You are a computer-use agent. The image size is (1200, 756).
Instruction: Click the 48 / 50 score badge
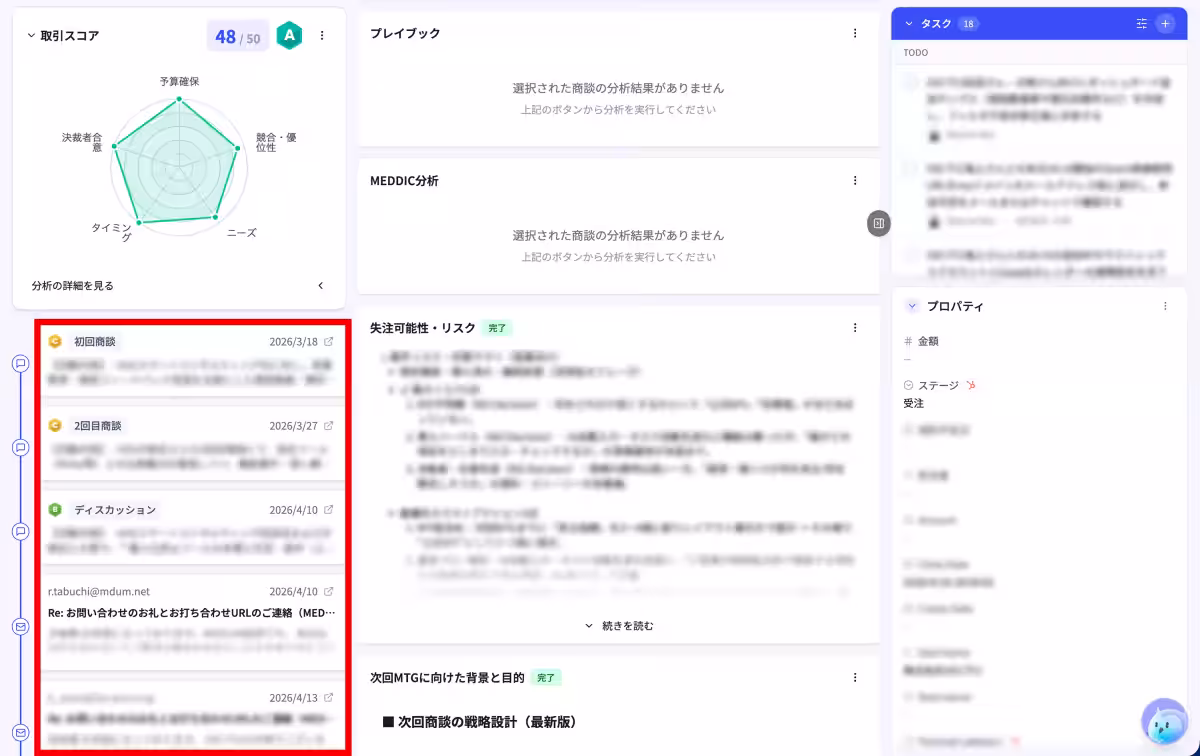click(x=238, y=37)
